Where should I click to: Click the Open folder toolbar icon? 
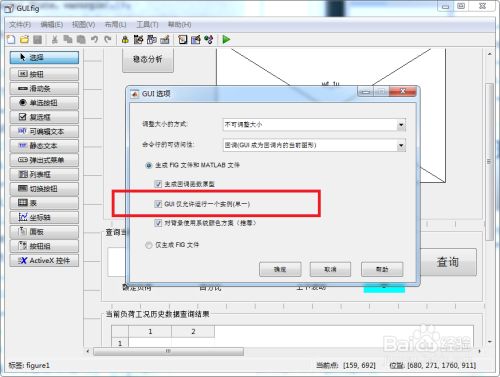pos(24,40)
